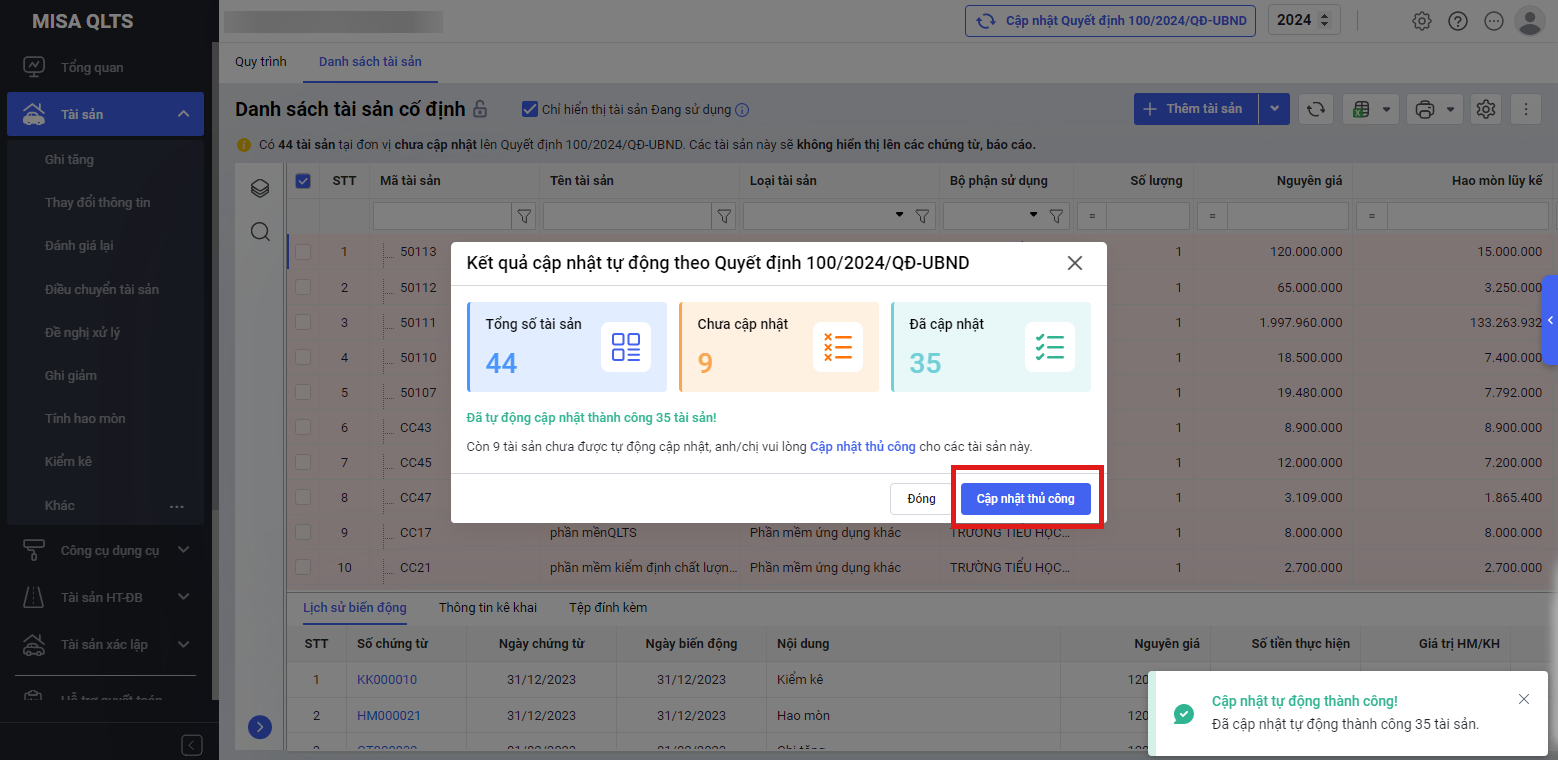The height and width of the screenshot is (760, 1558).
Task: Click the search magnifier left of table
Action: (260, 232)
